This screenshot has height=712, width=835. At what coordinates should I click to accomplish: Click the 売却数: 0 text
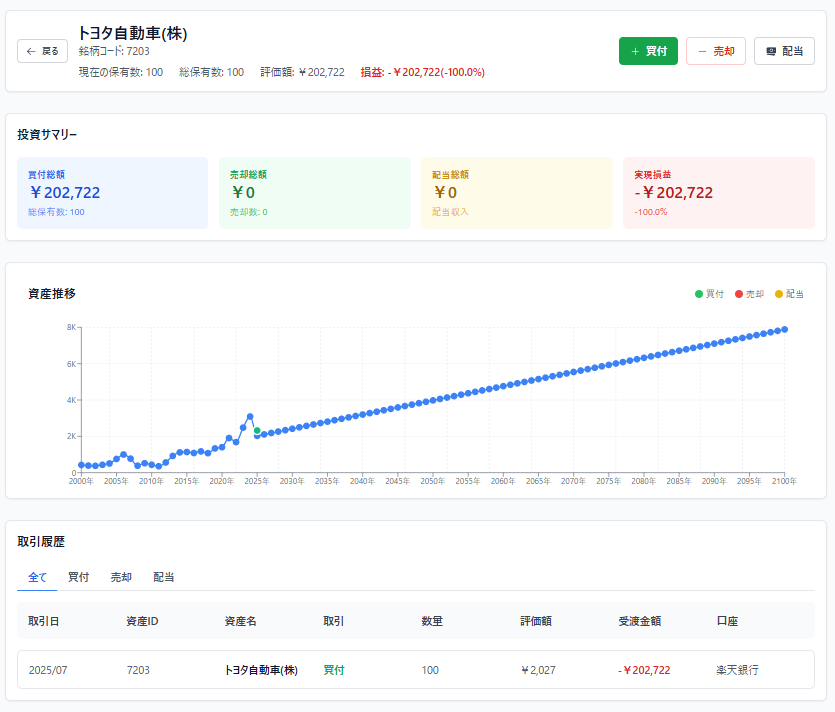[x=249, y=212]
